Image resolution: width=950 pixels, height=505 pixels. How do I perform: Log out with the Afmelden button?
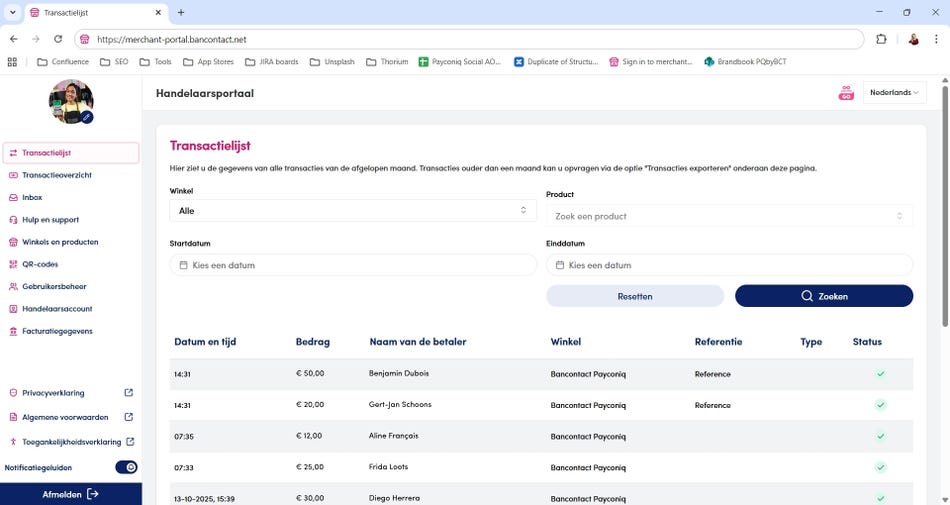pos(70,494)
